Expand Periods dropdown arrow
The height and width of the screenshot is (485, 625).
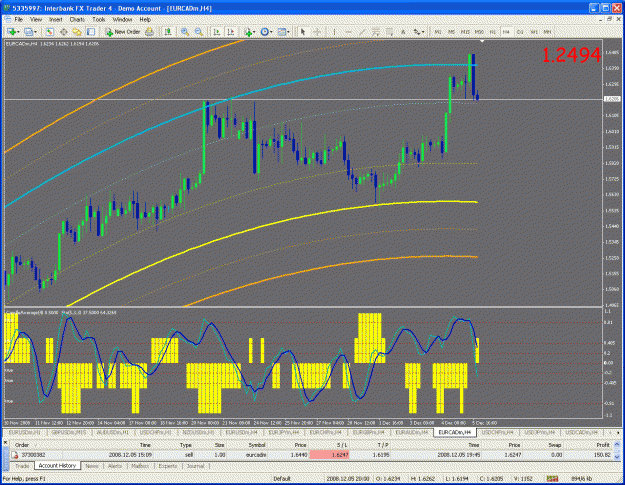(271, 32)
